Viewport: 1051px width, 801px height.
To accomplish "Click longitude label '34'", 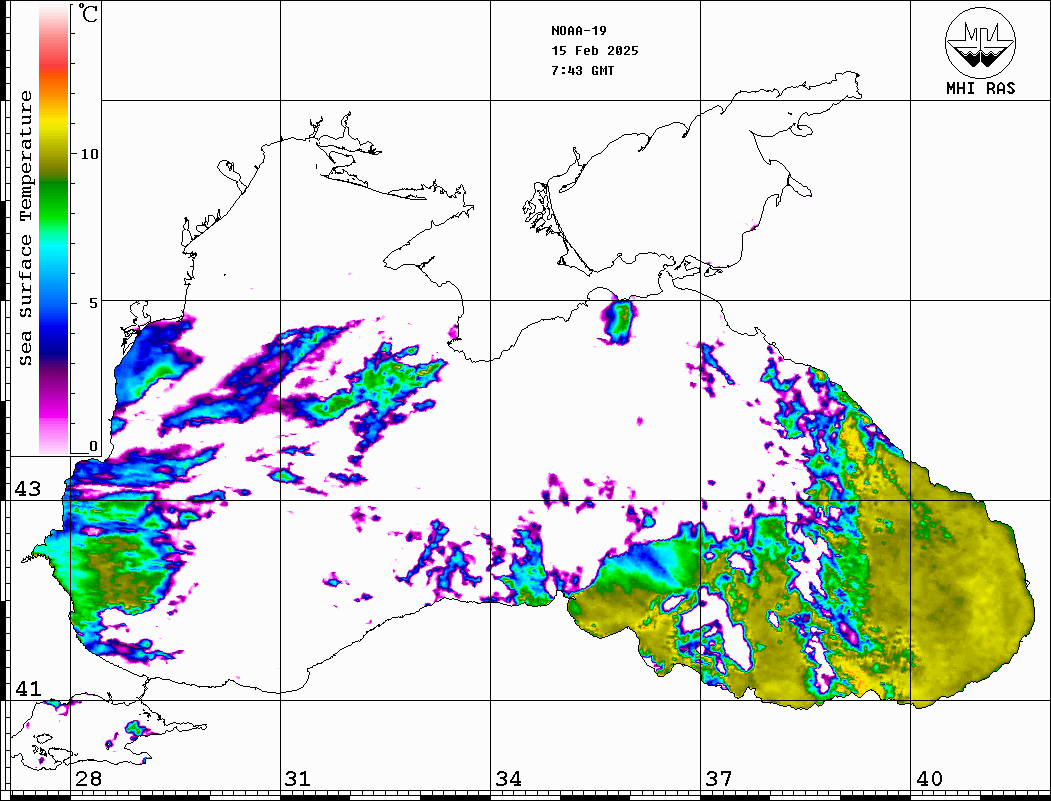I will (508, 778).
